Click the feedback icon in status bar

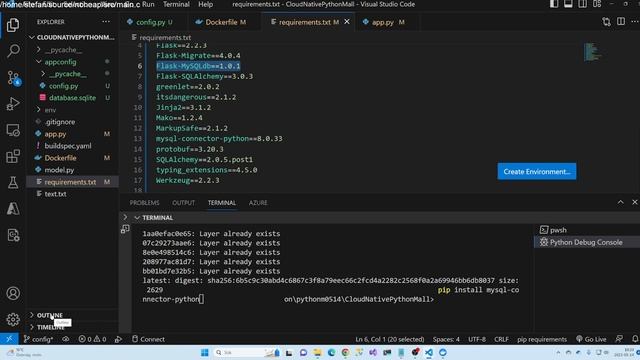coord(619,339)
